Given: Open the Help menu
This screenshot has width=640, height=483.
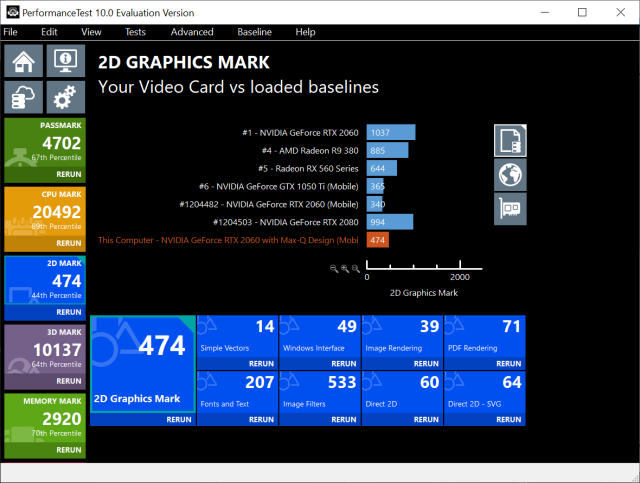Looking at the screenshot, I should 305,32.
